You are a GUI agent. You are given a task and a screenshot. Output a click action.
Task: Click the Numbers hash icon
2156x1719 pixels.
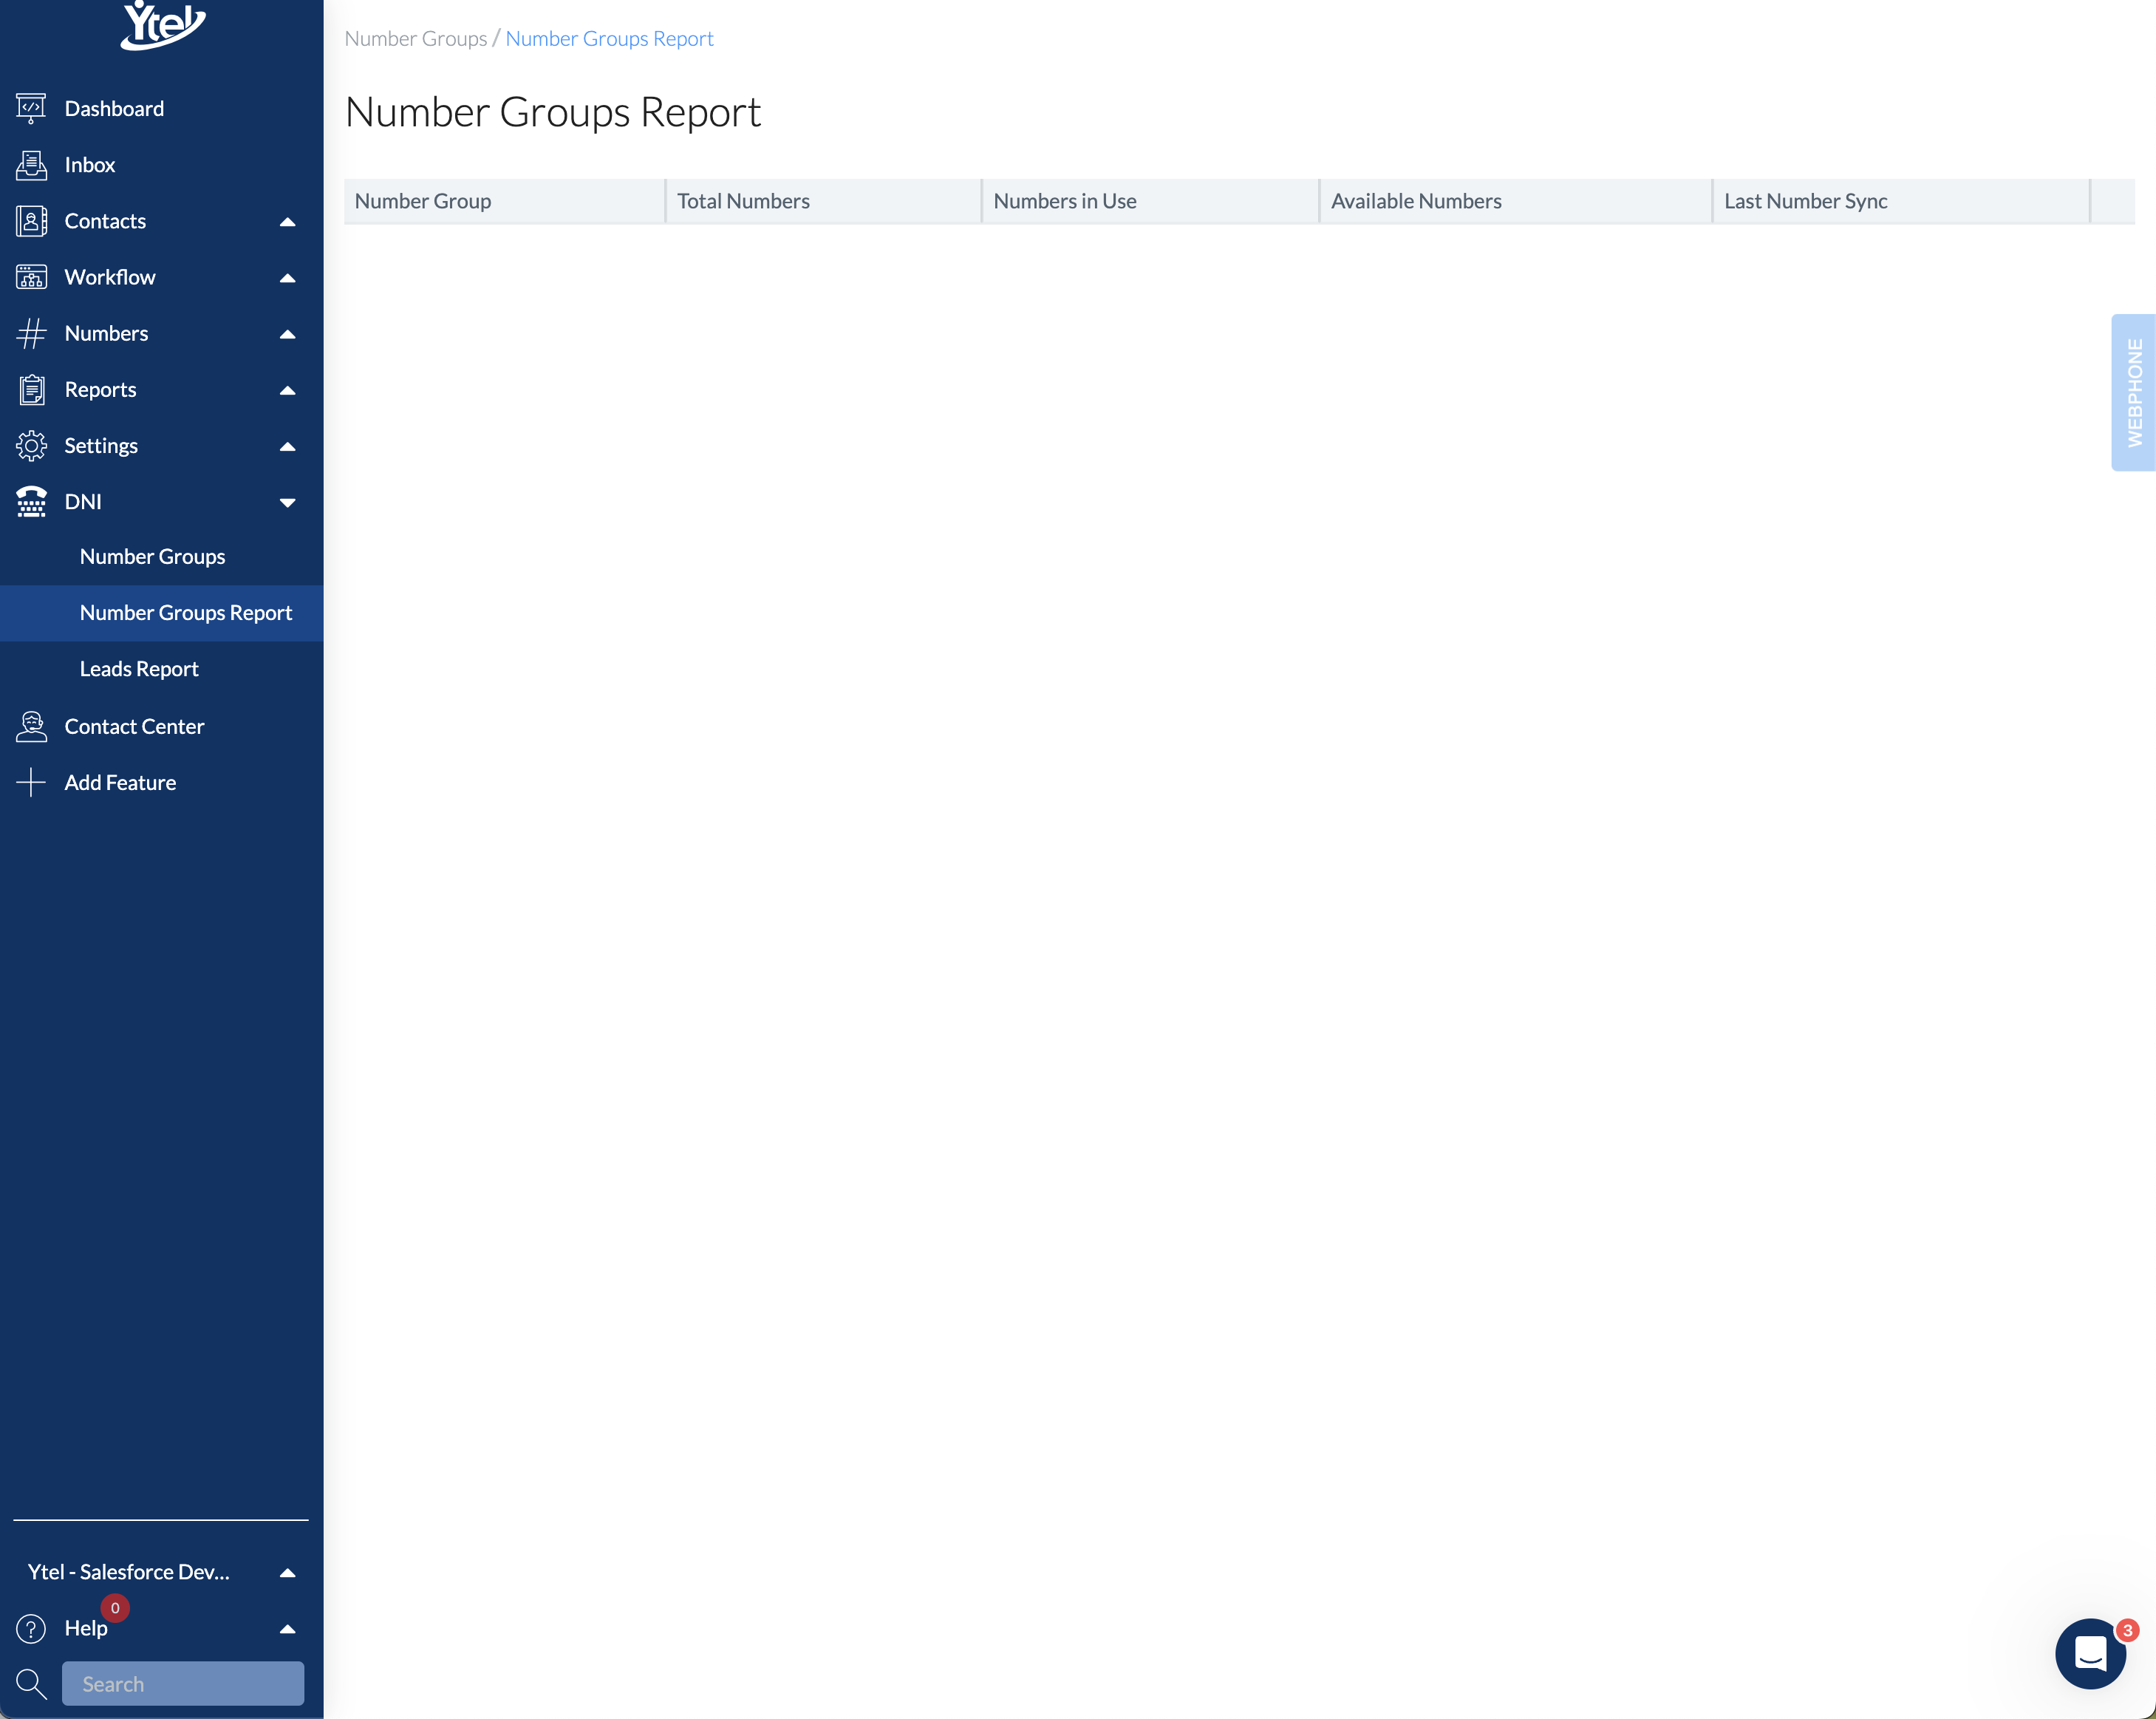coord(31,333)
